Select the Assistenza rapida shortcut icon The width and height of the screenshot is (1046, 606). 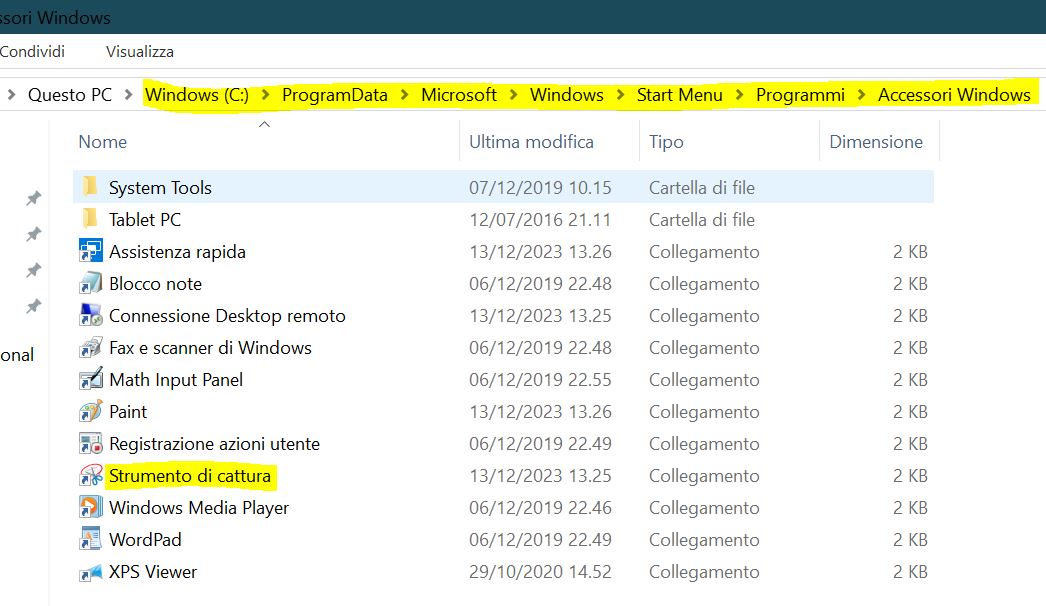click(x=91, y=251)
